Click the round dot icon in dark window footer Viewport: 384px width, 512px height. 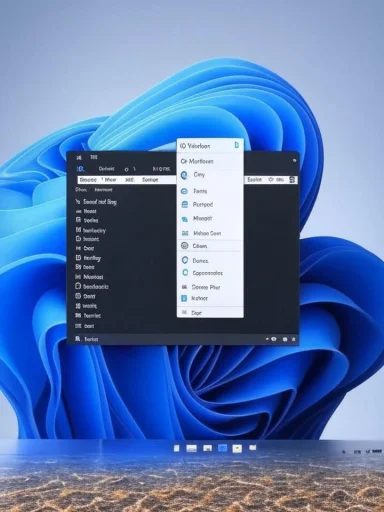285,339
